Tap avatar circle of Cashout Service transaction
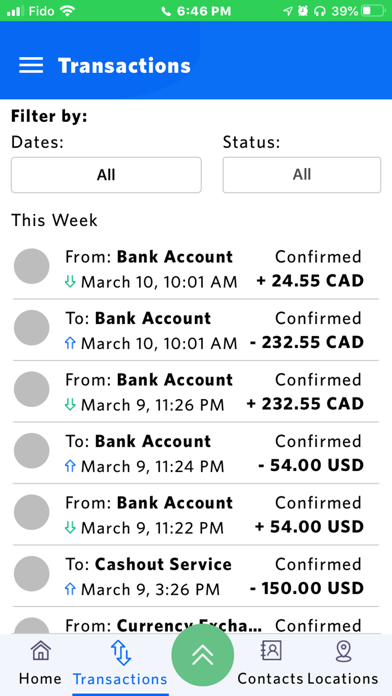392x696 pixels. click(x=32, y=574)
